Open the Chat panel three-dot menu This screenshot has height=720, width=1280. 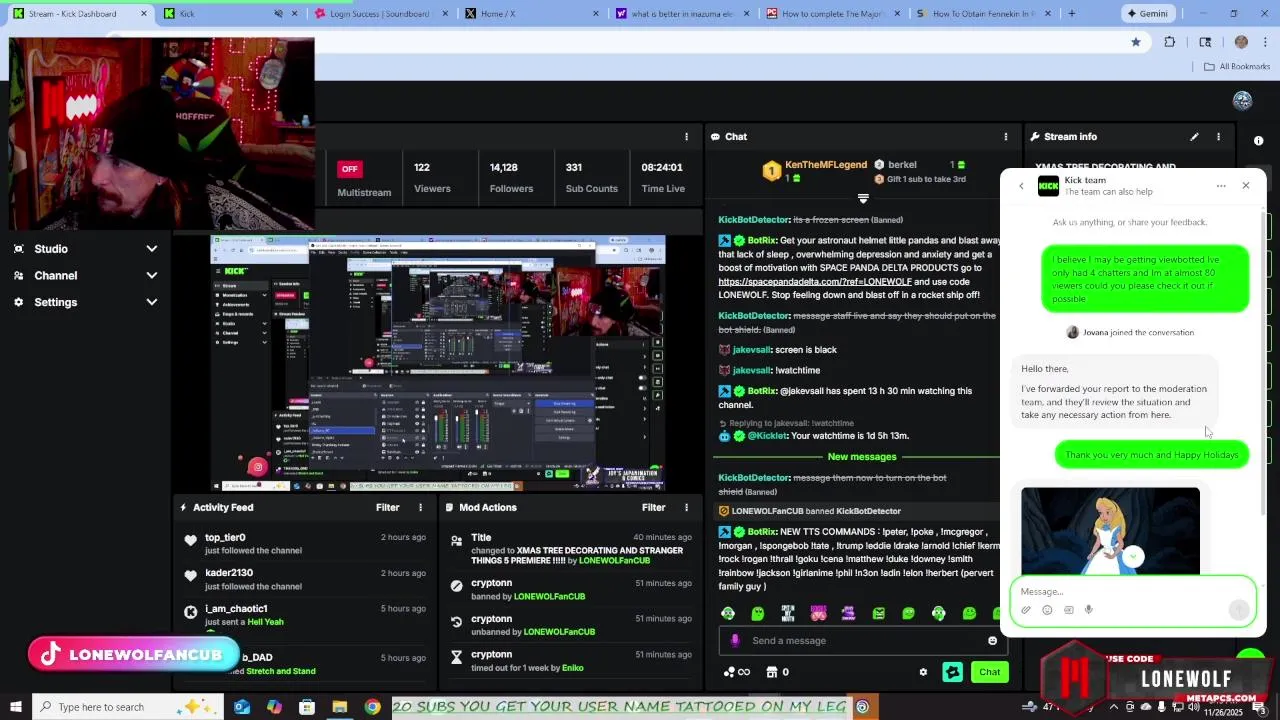point(1006,137)
